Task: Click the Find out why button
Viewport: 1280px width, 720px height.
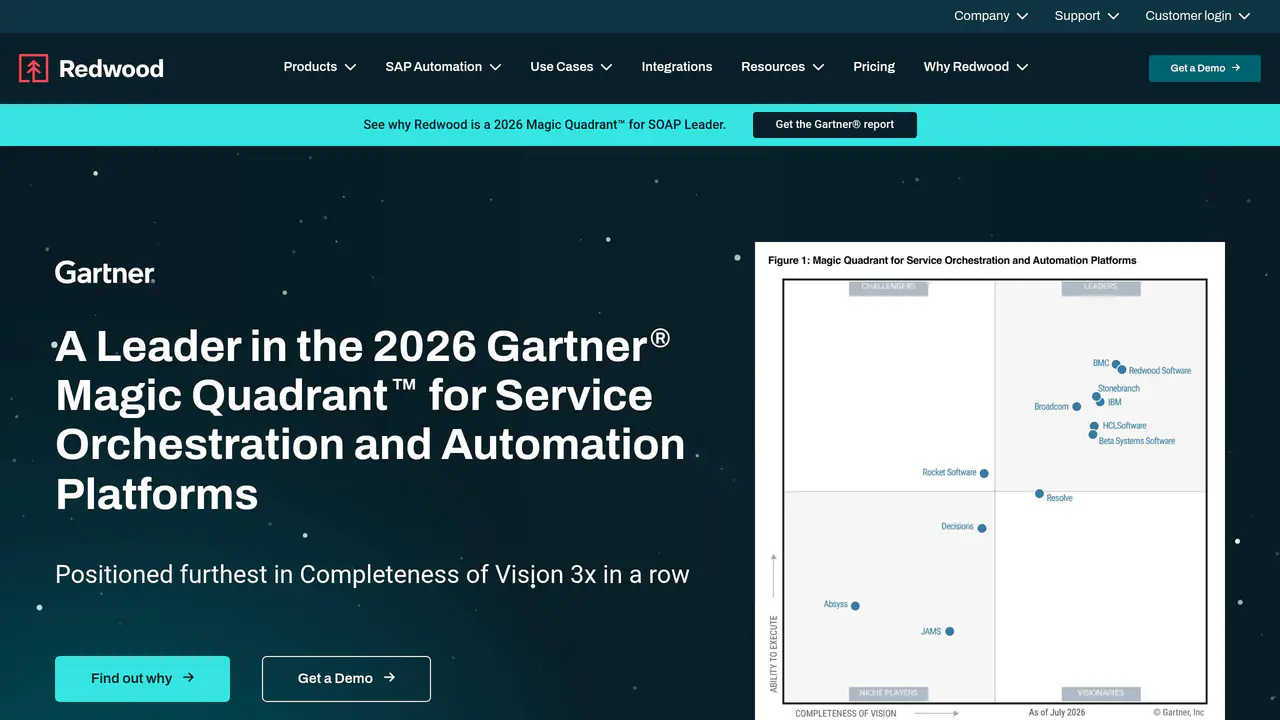Action: click(x=142, y=679)
